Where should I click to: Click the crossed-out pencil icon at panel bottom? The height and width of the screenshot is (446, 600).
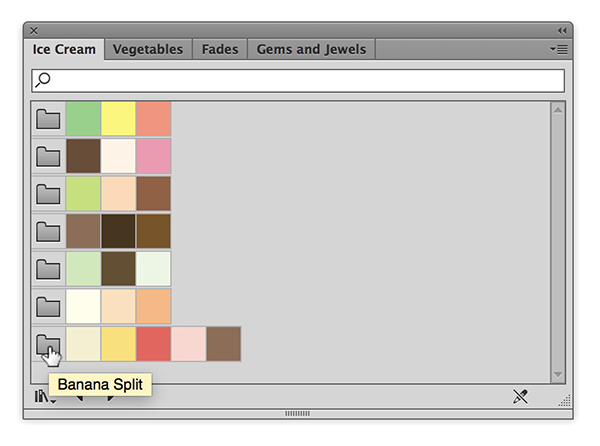point(520,396)
